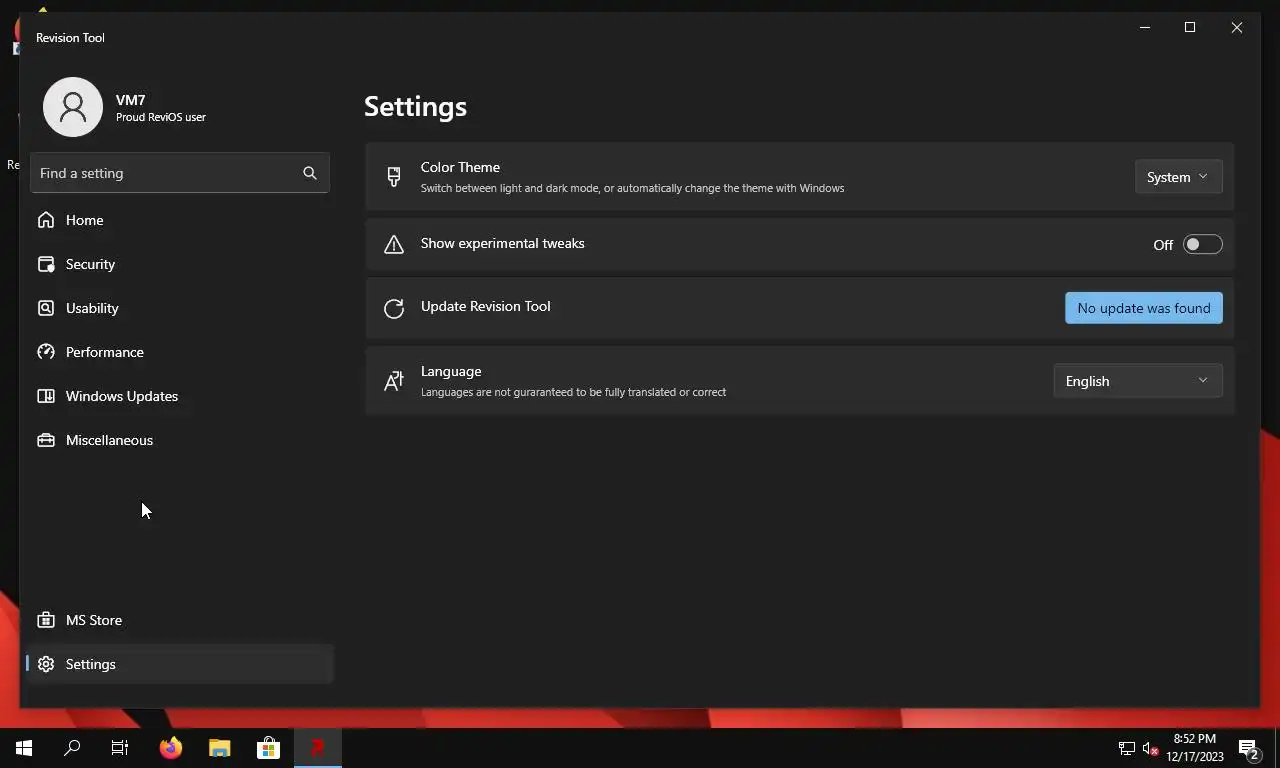Click the Revision Tool window title
This screenshot has width=1280, height=768.
[x=70, y=38]
